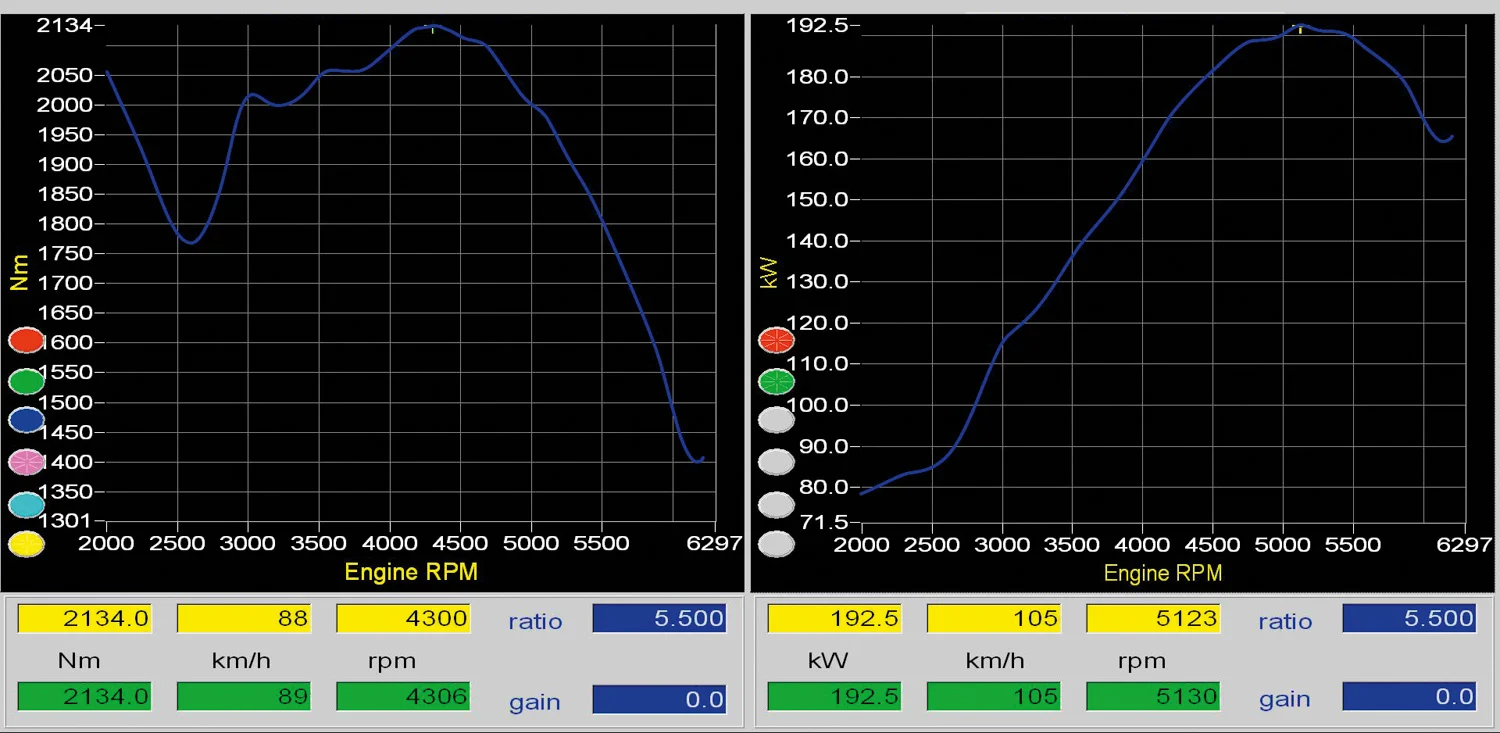Click the yellow rpm readout showing 4300
The height and width of the screenshot is (733, 1500).
402,618
